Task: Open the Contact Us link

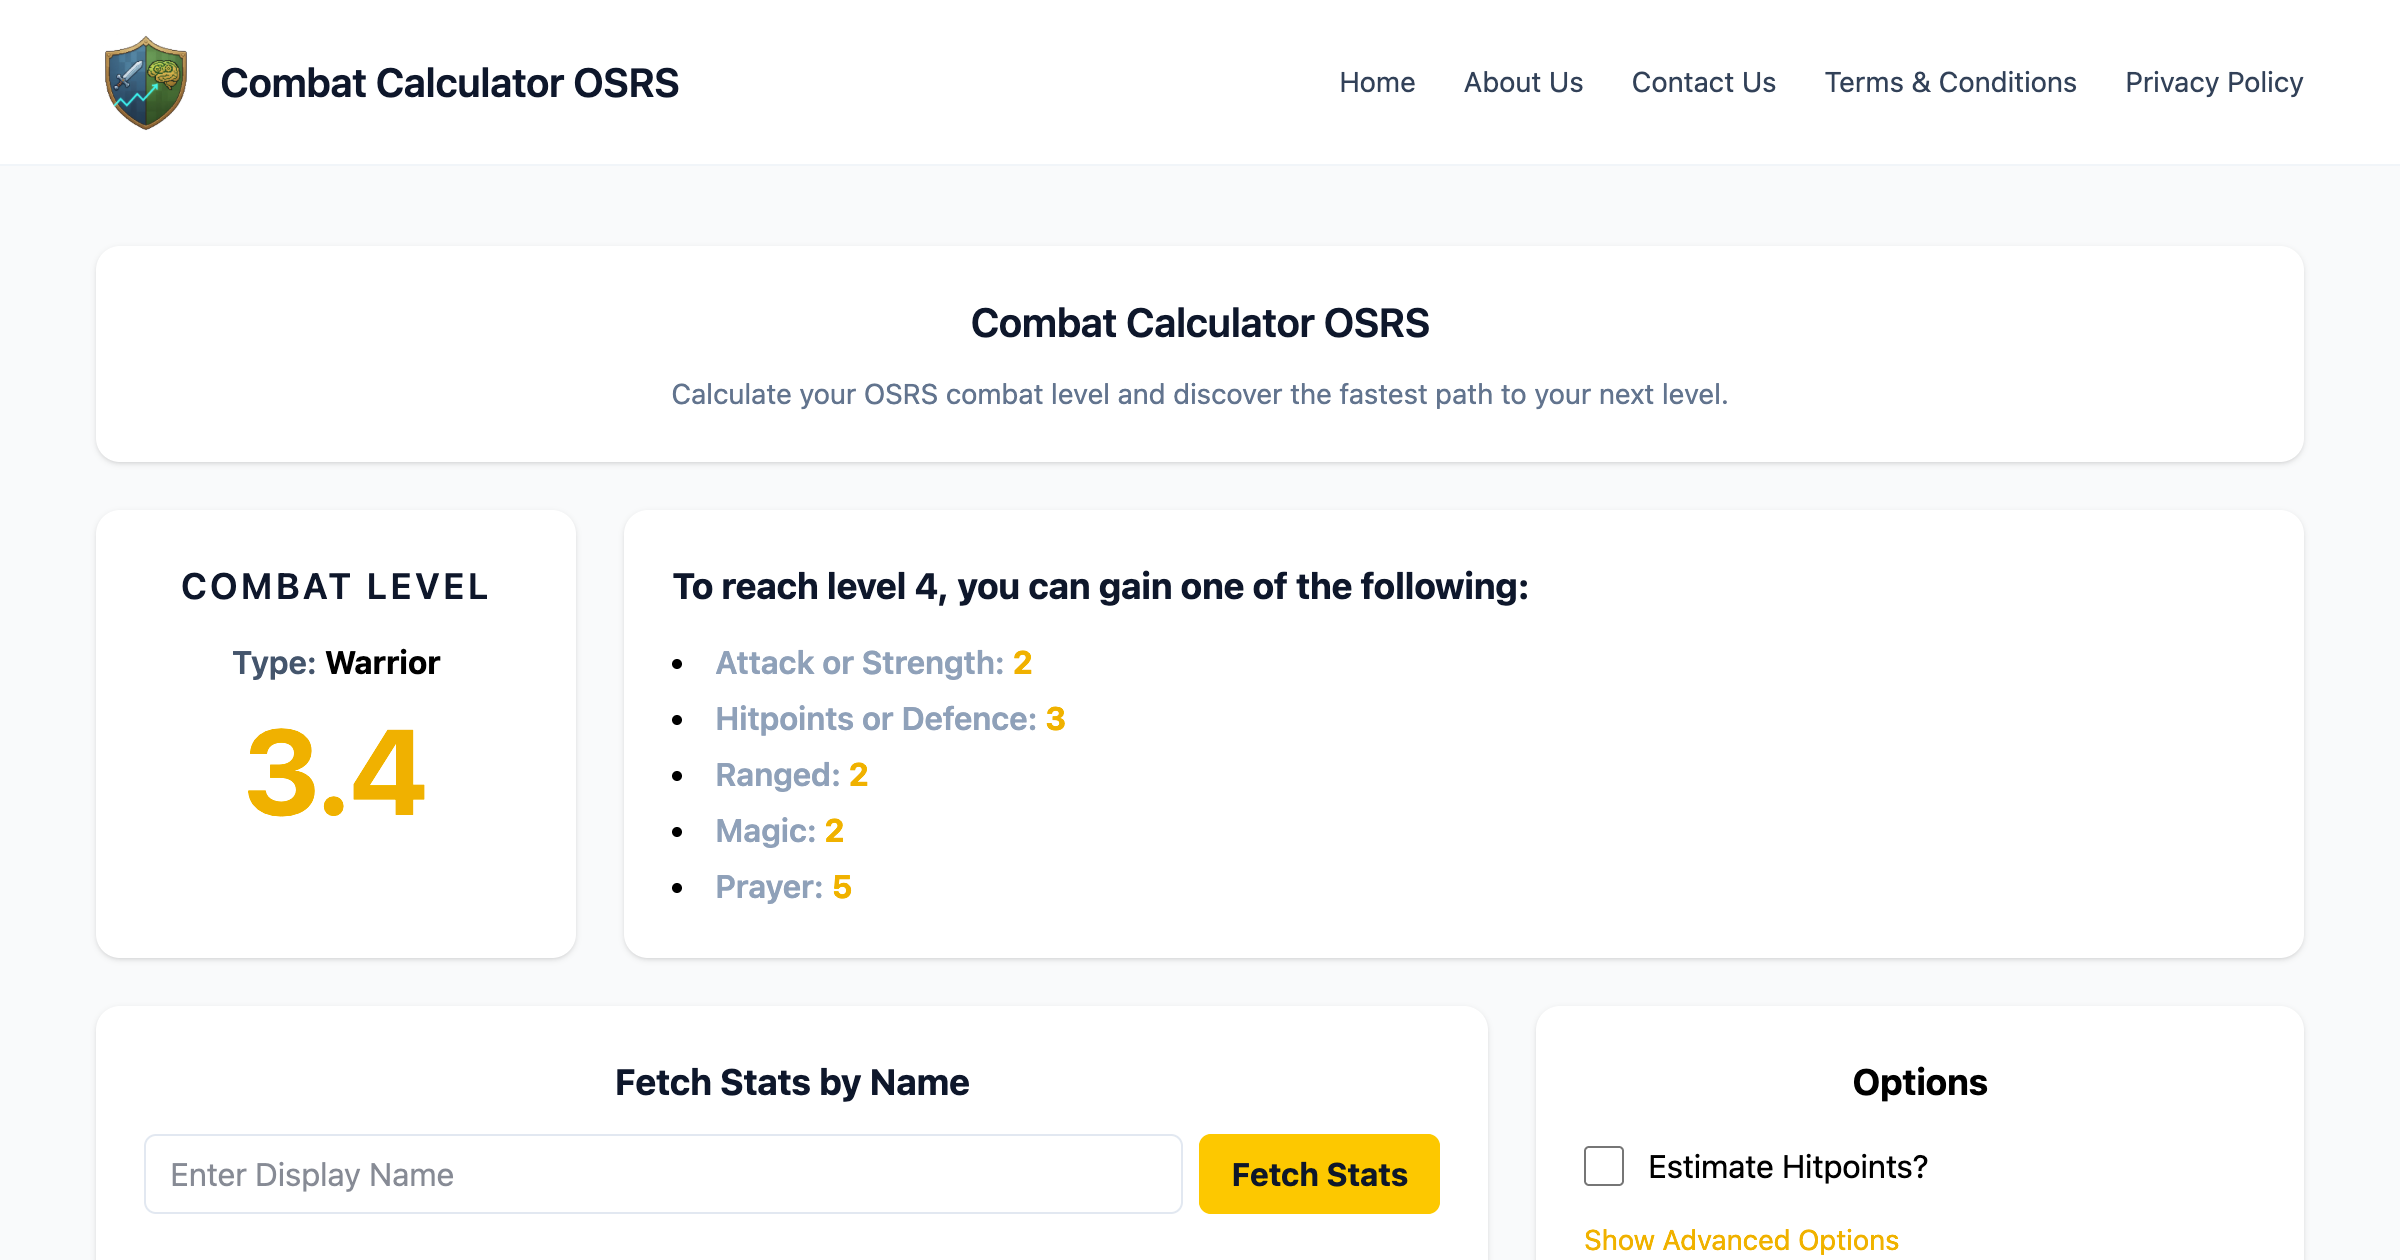Action: (x=1703, y=82)
